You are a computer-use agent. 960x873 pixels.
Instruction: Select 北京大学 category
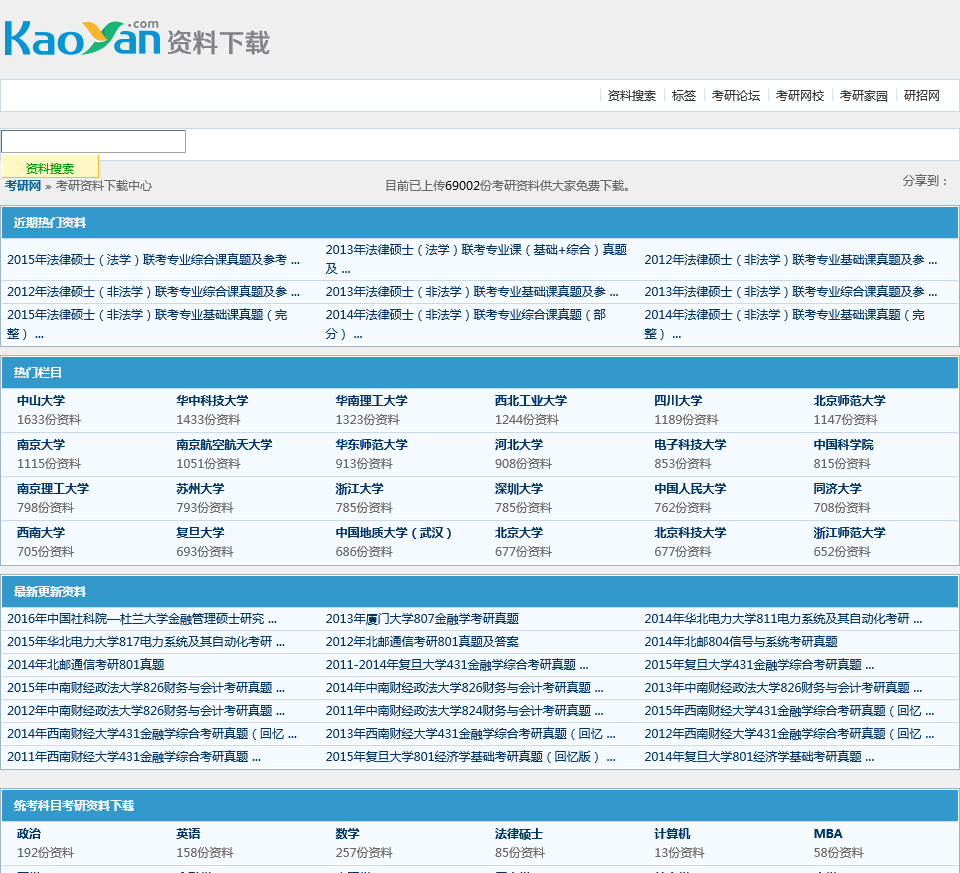pos(519,533)
